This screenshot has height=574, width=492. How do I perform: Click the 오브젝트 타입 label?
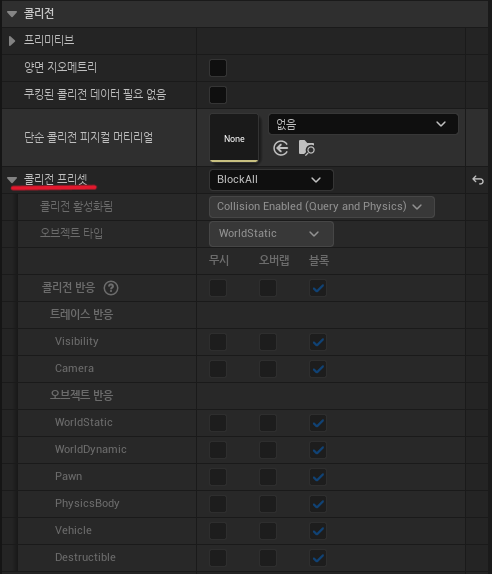[71, 233]
